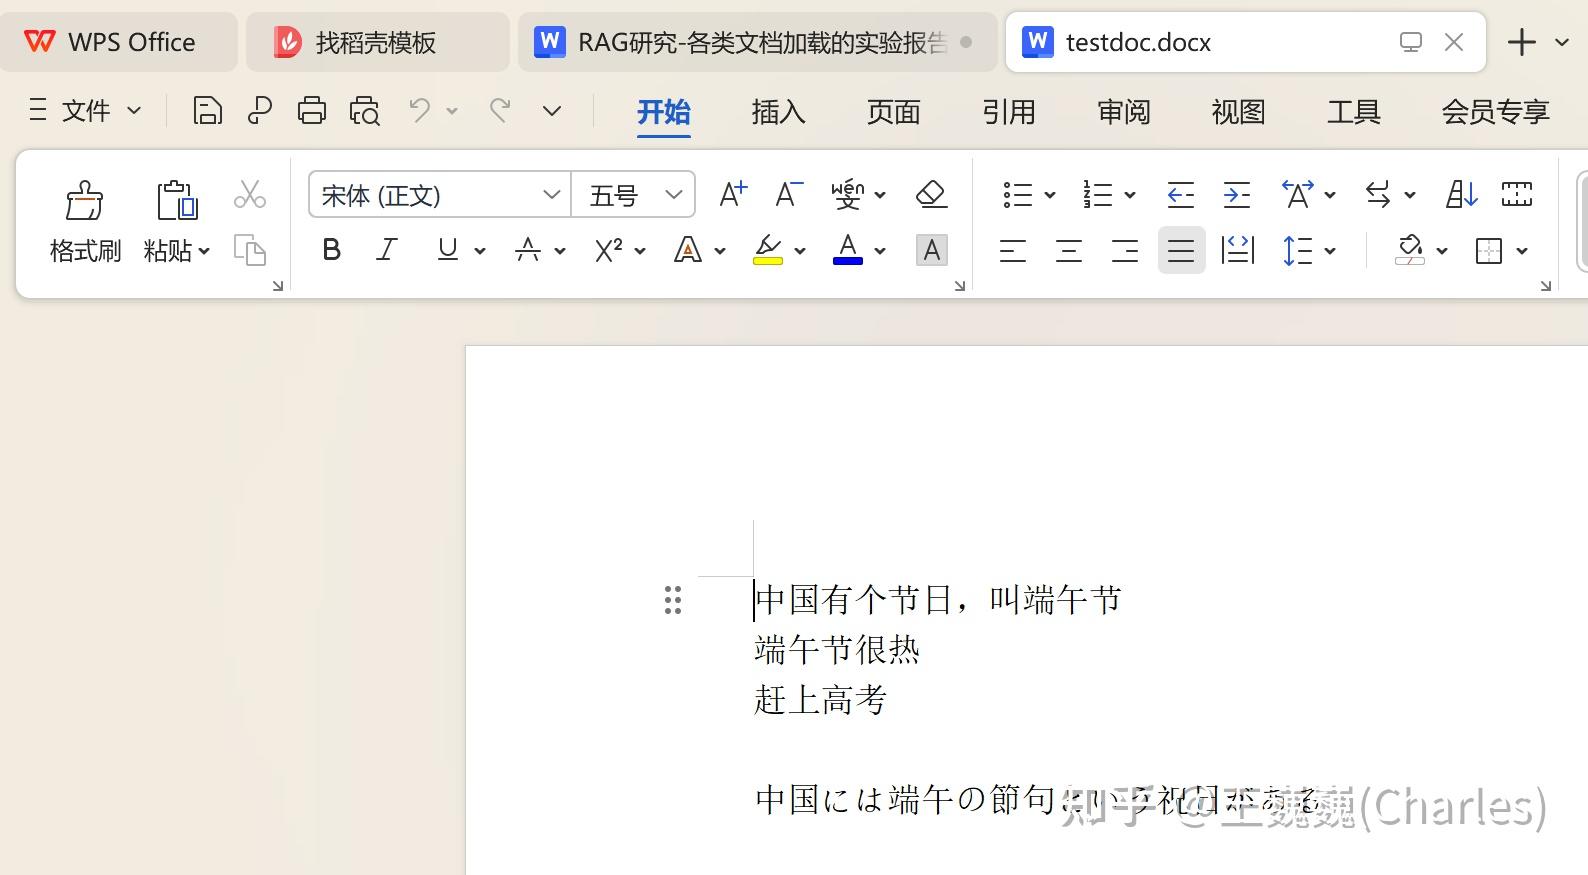Open the 找稻壳模板 tab
1588x875 pixels.
point(378,42)
